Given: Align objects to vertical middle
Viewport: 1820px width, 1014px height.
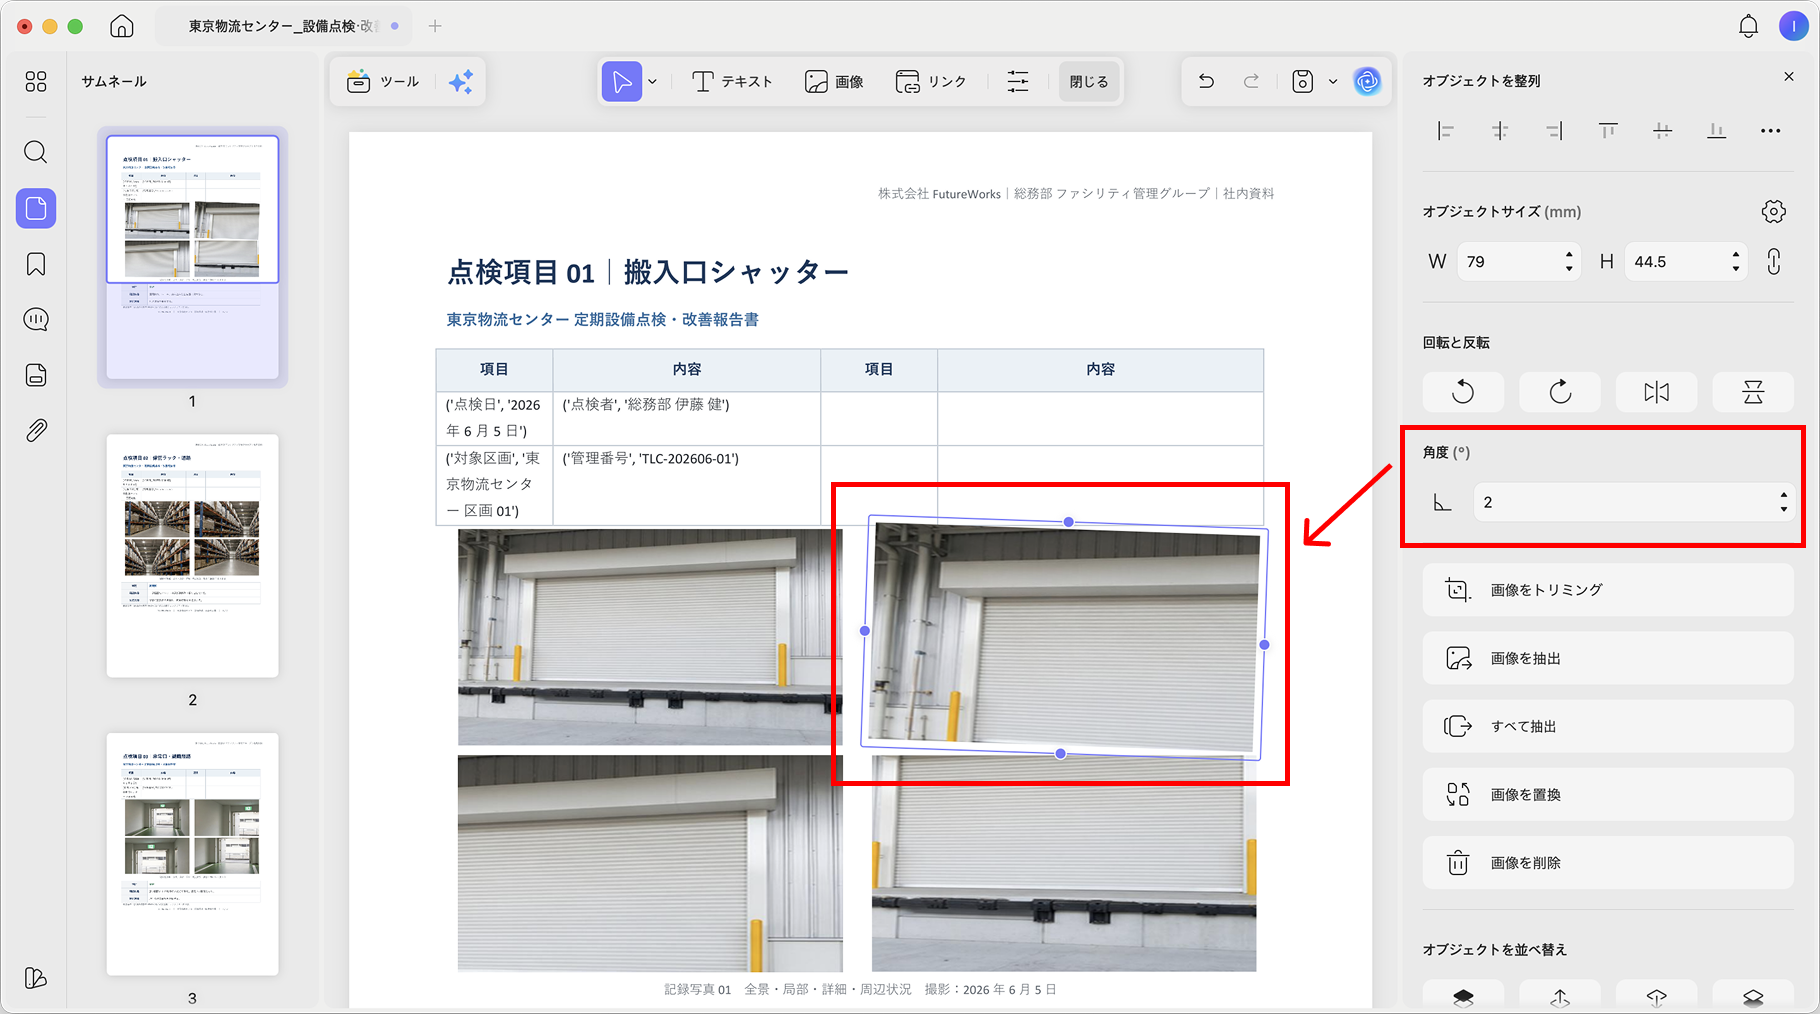Looking at the screenshot, I should click(1662, 131).
